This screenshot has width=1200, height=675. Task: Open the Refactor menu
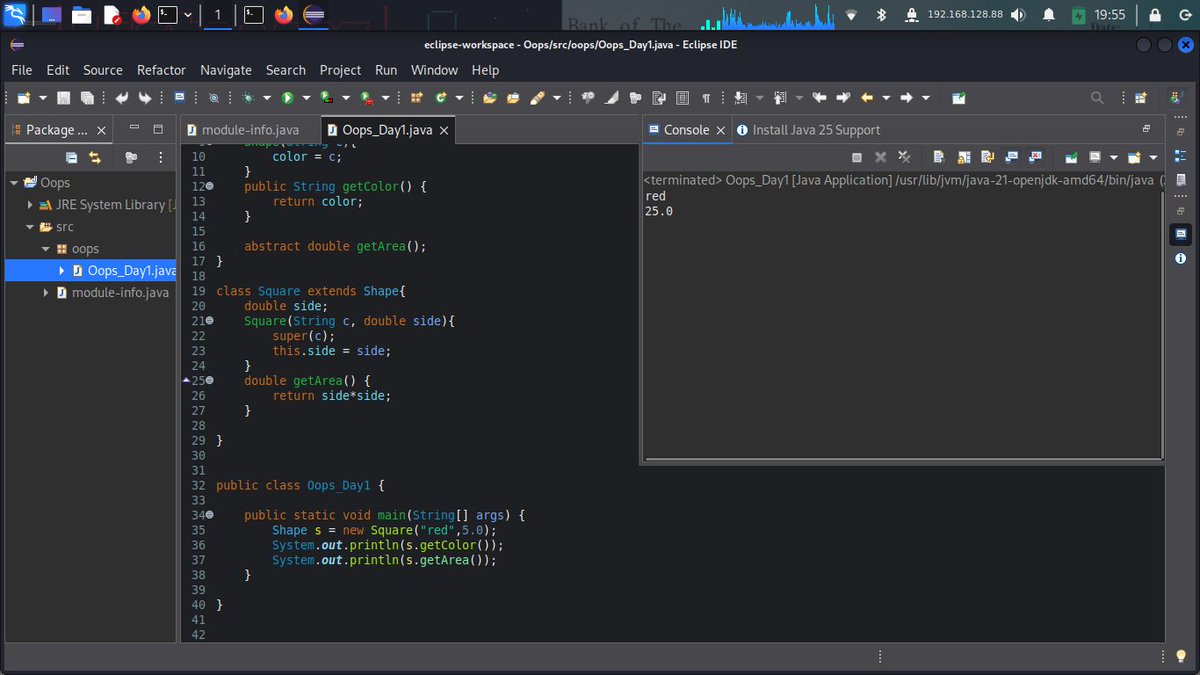tap(161, 70)
